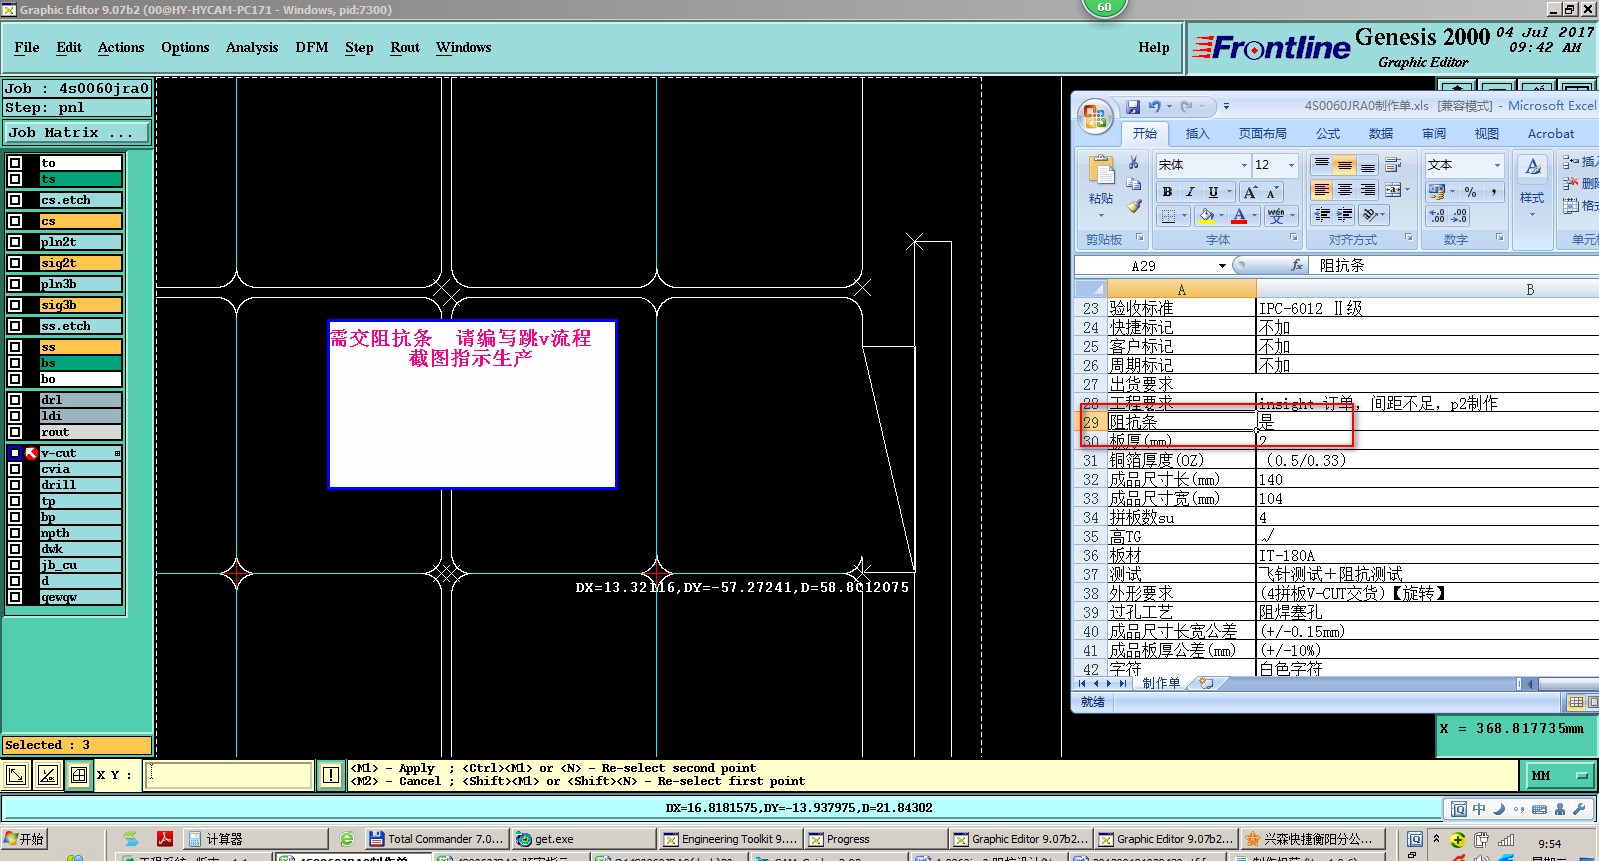Screen dimensions: 1599x861
Task: Open the Name Box dropdown next to A29
Action: 1222,266
